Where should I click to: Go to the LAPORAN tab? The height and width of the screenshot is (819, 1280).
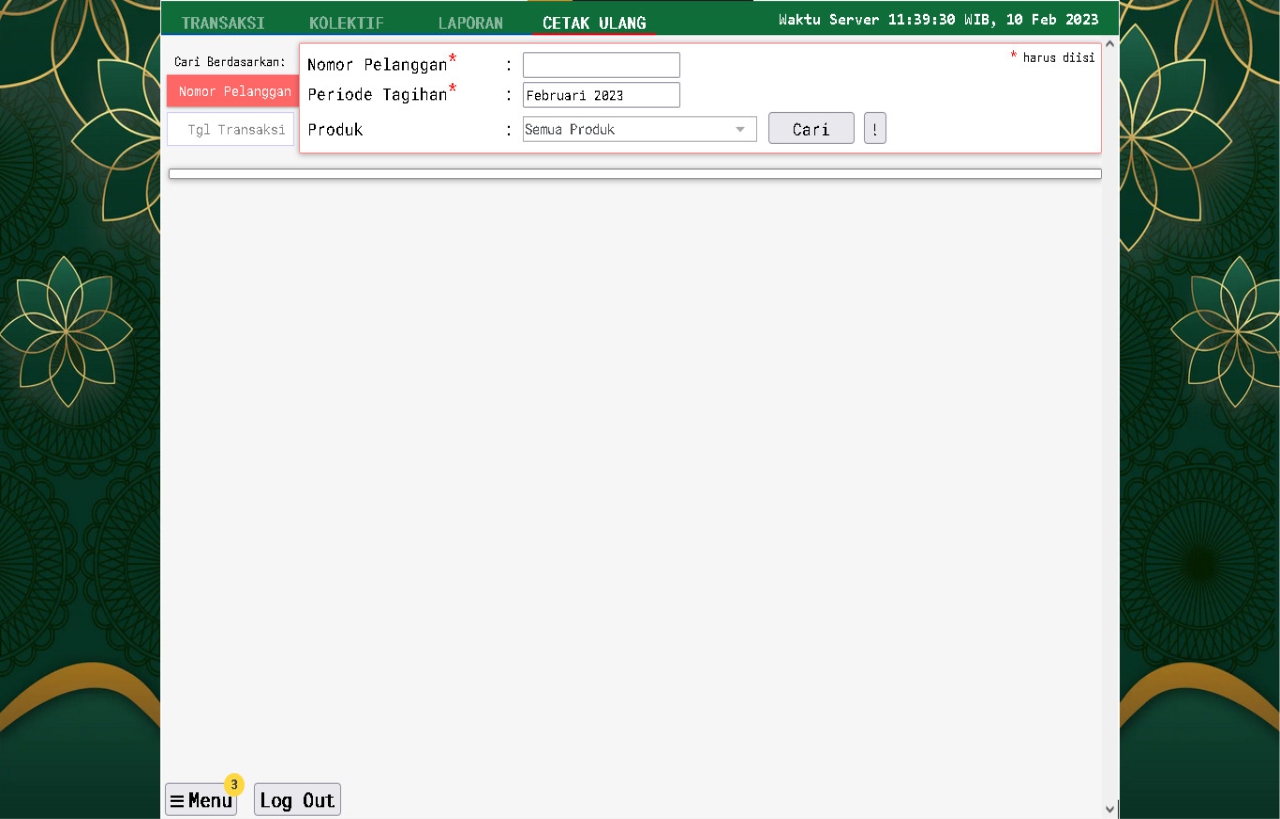click(470, 22)
